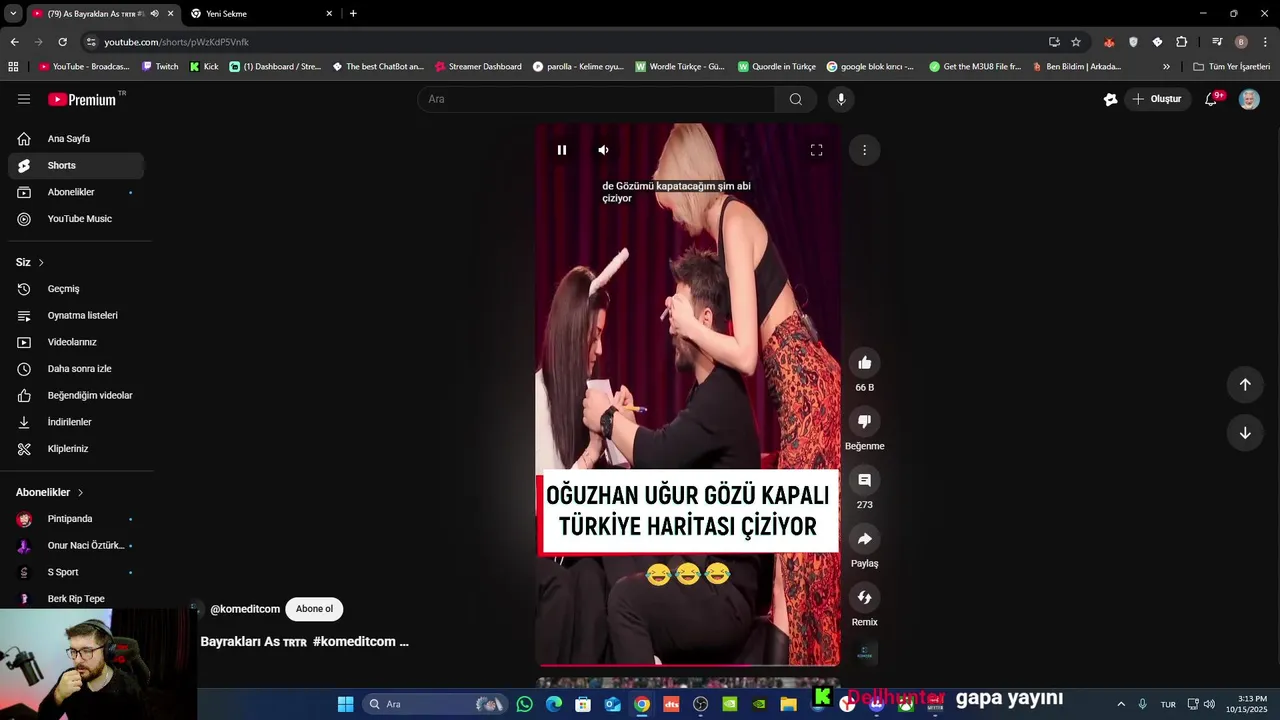Open the Chrome three-dot menu

pos(1265,42)
